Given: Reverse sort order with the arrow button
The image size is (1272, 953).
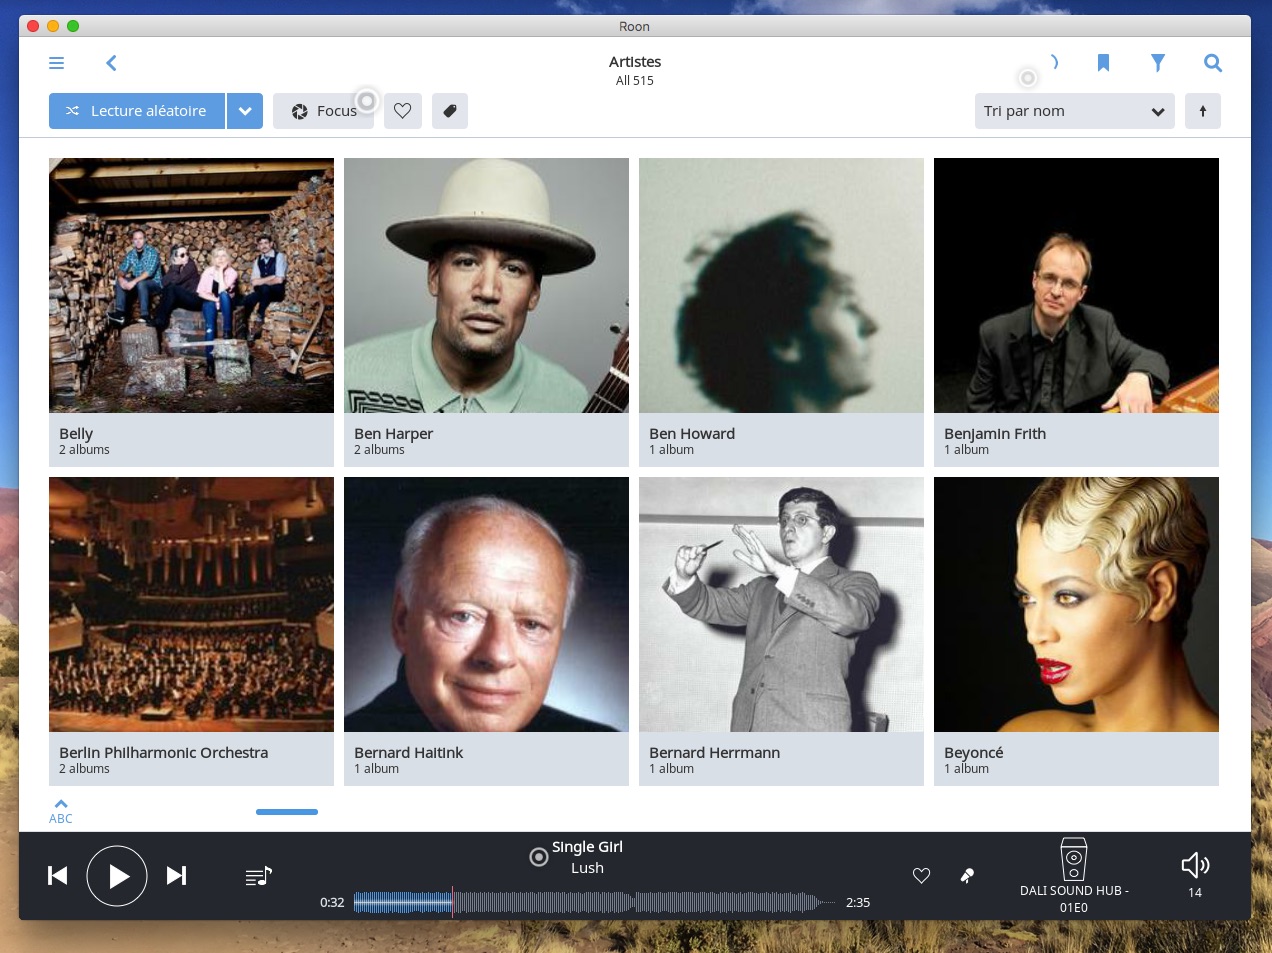Looking at the screenshot, I should pyautogui.click(x=1203, y=111).
